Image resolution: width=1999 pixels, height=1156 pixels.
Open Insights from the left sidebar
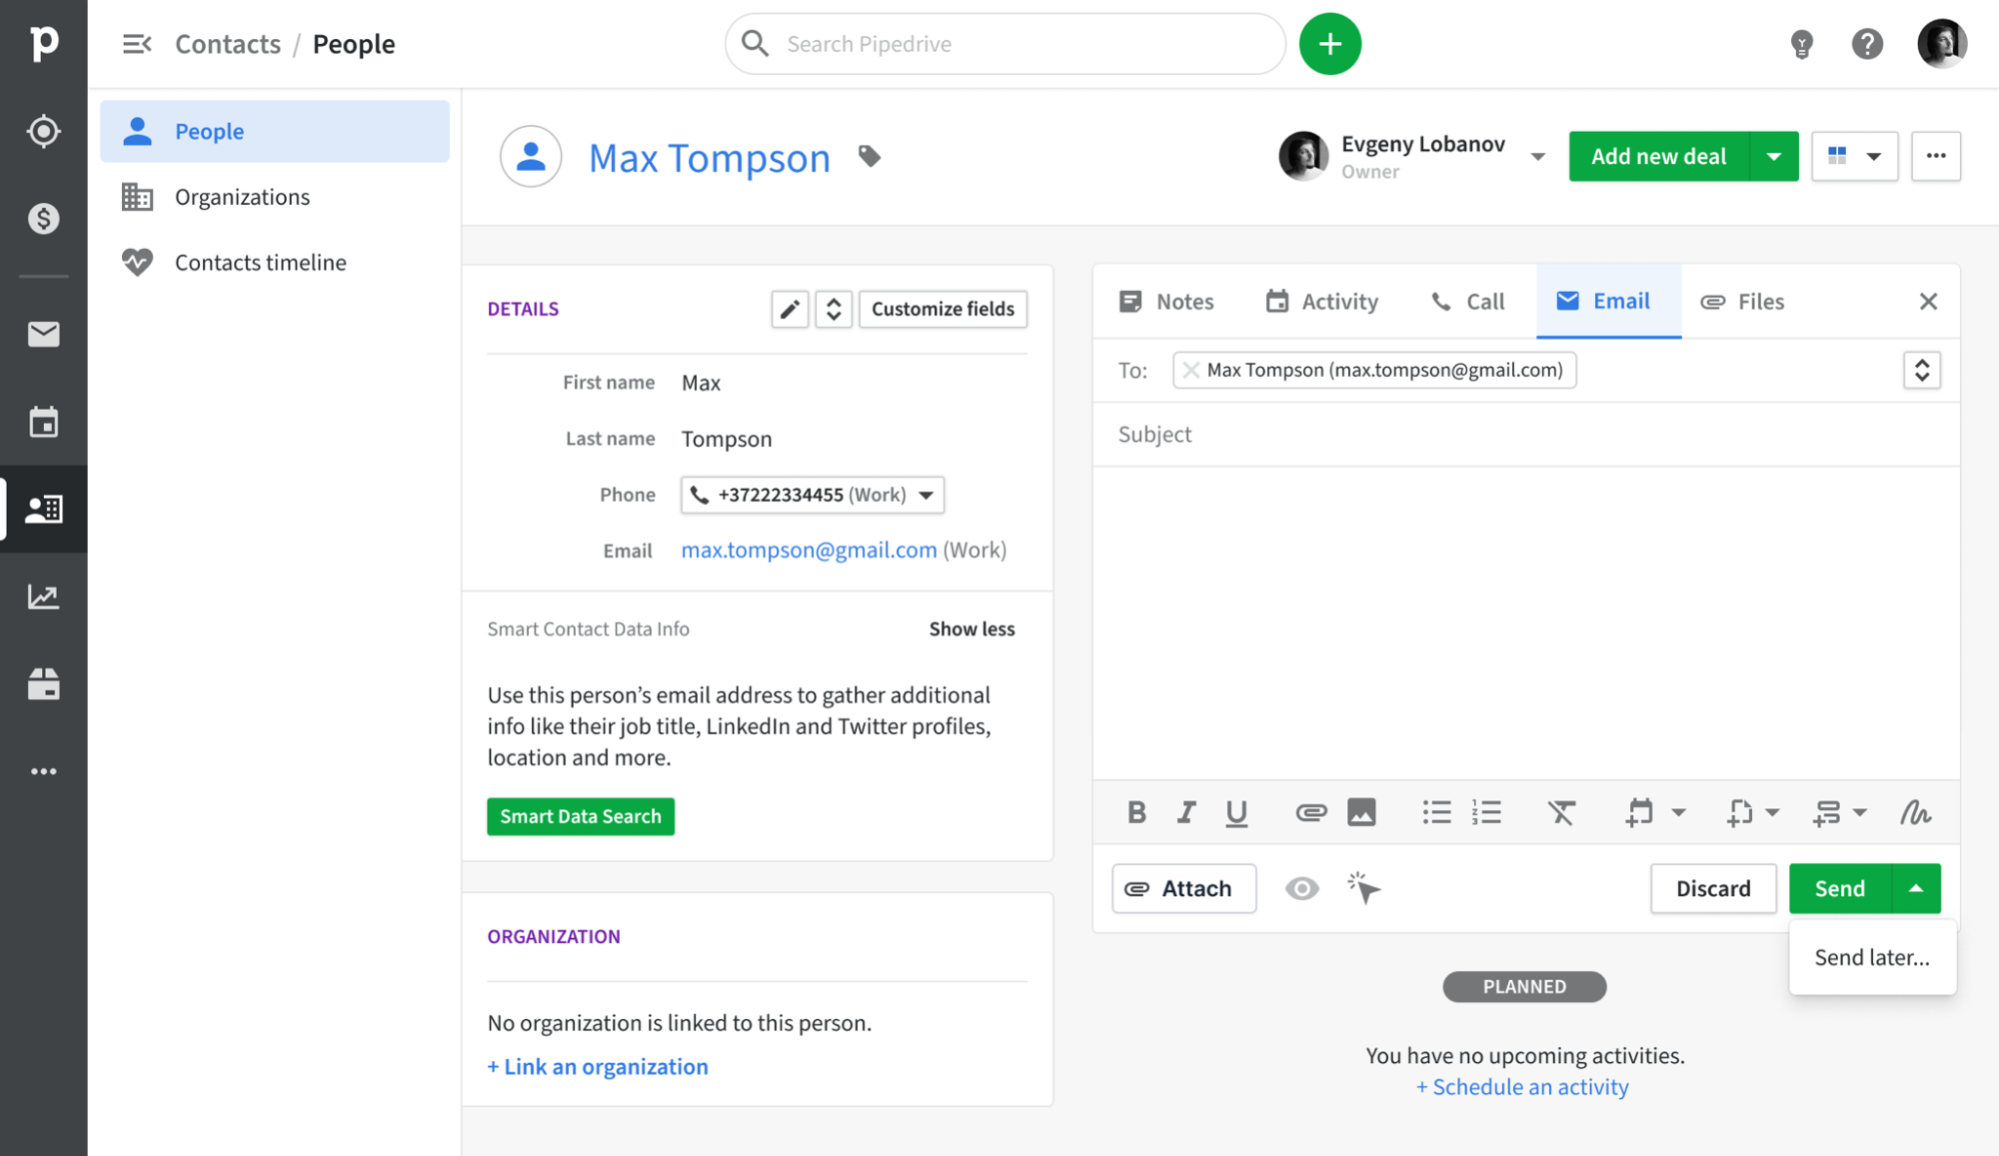point(43,596)
